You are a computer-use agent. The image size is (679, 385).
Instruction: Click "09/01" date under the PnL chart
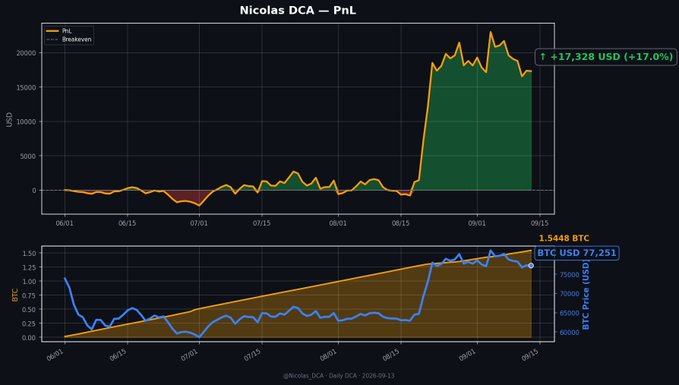pyautogui.click(x=477, y=223)
